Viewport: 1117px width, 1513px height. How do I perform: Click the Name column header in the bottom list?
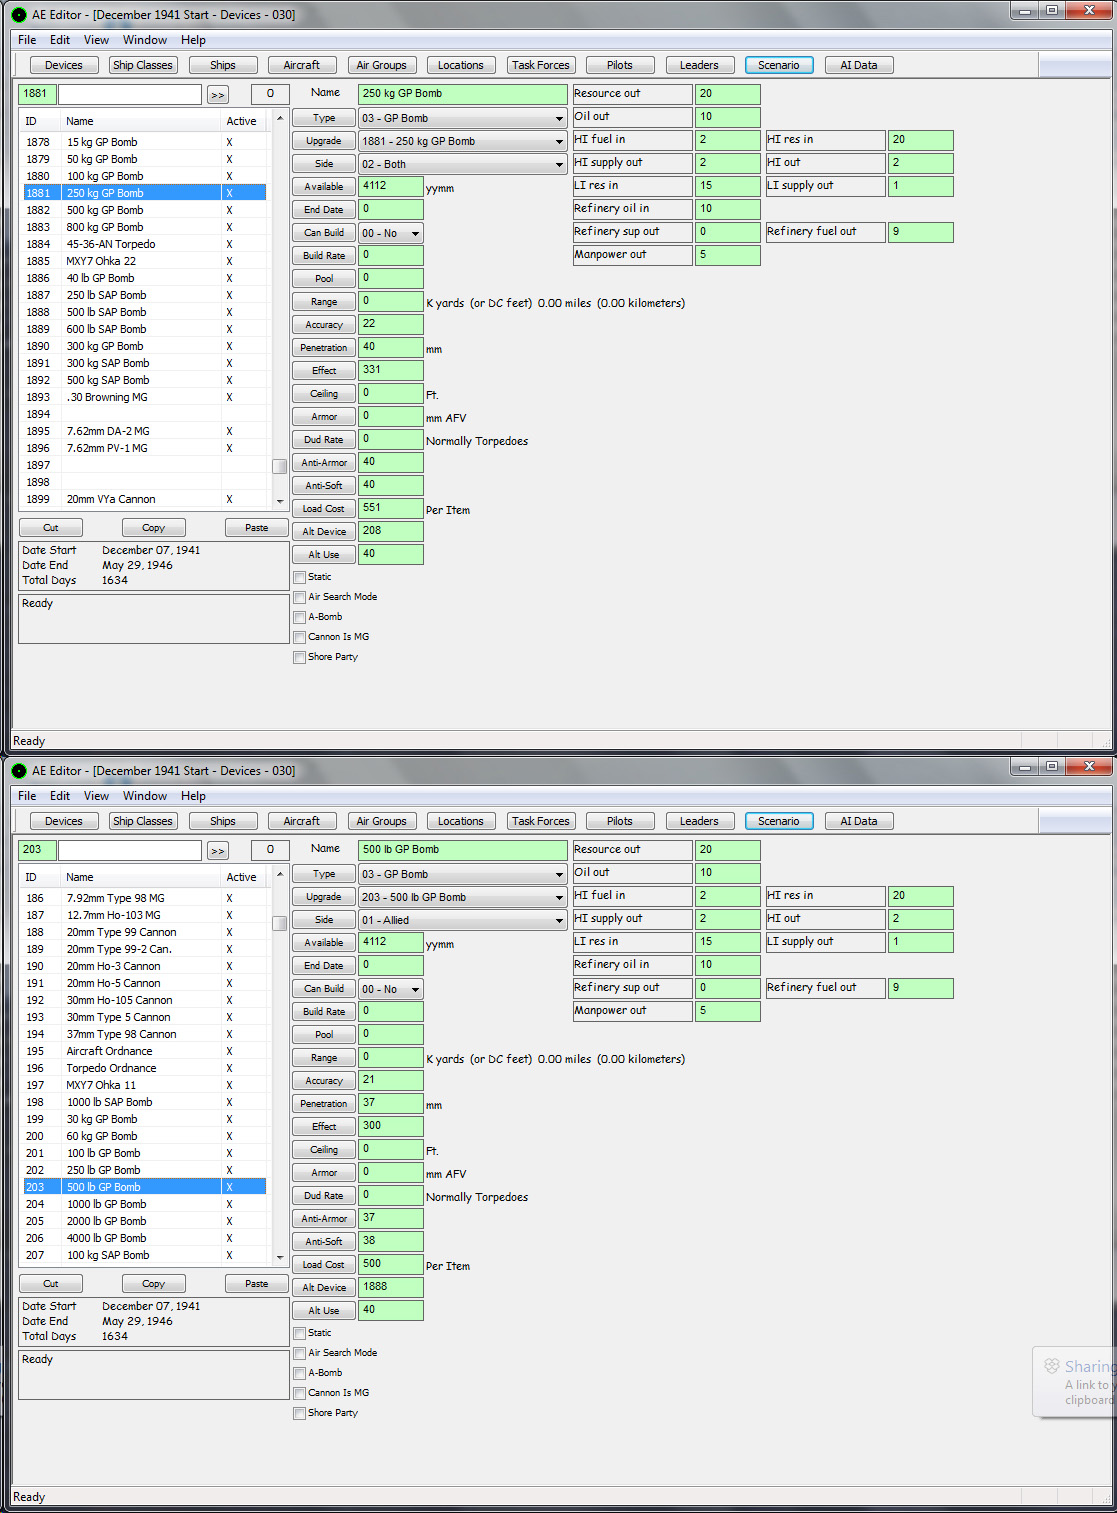coord(141,877)
